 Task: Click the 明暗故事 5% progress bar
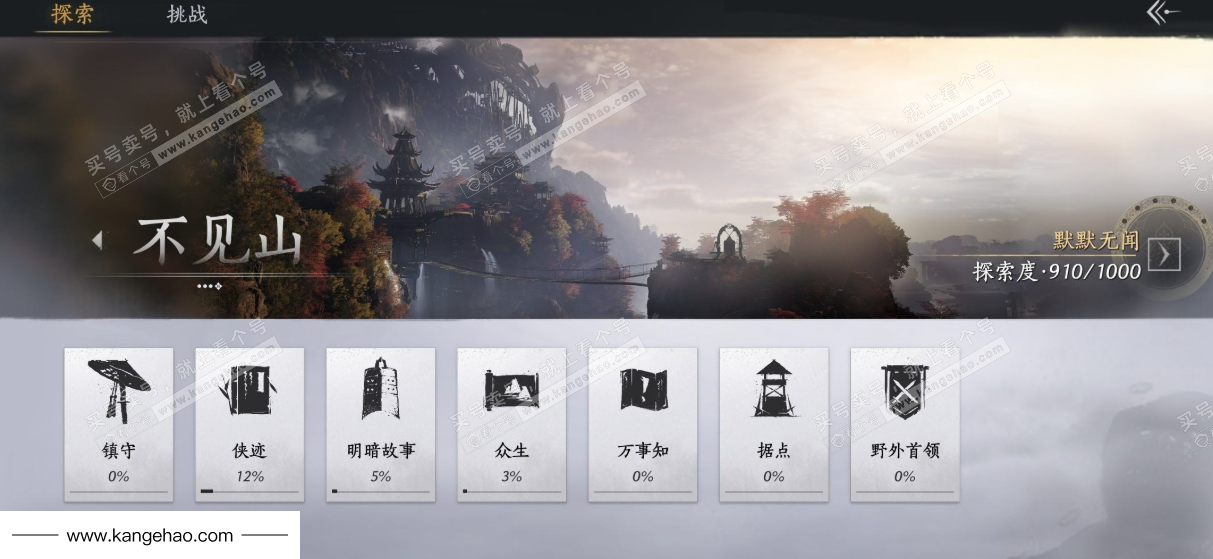(x=380, y=491)
